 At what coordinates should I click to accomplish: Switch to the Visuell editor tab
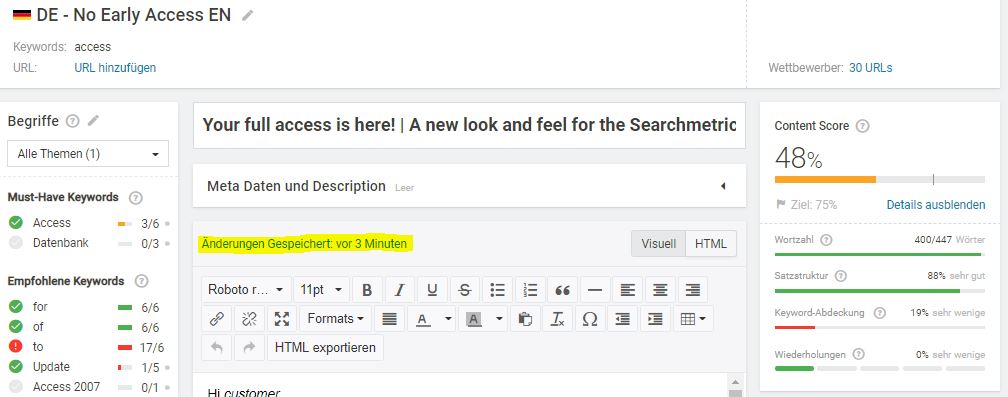pyautogui.click(x=658, y=243)
